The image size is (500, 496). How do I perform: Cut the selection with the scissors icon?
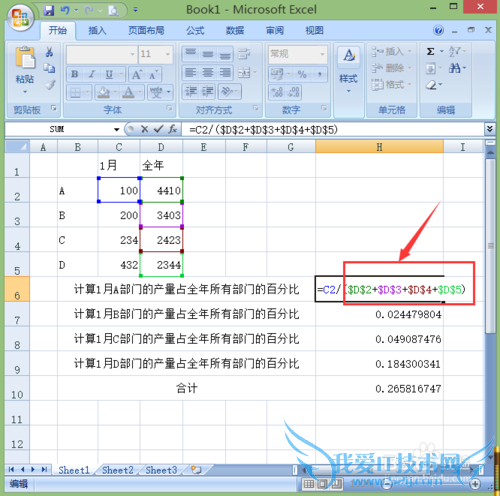pyautogui.click(x=49, y=52)
